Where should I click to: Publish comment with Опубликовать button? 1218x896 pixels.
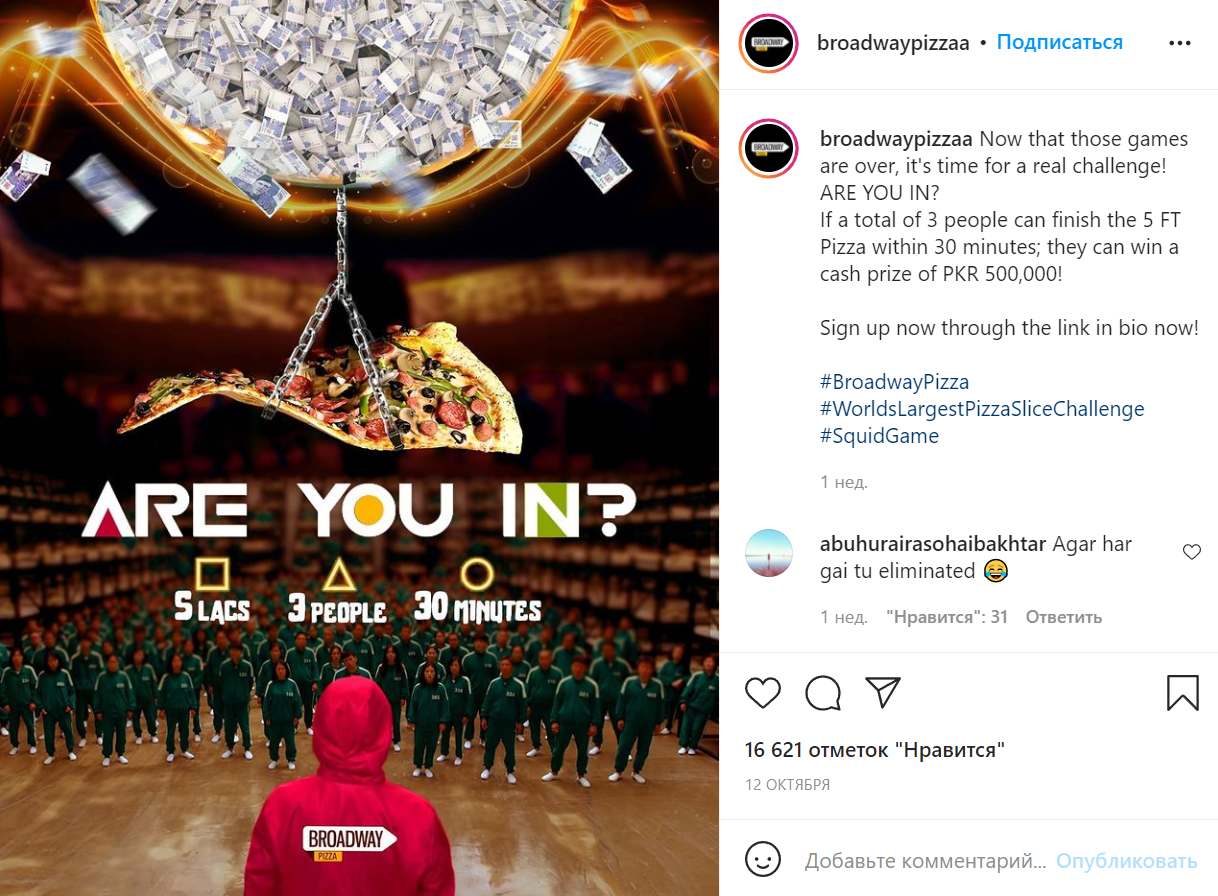coord(1126,861)
